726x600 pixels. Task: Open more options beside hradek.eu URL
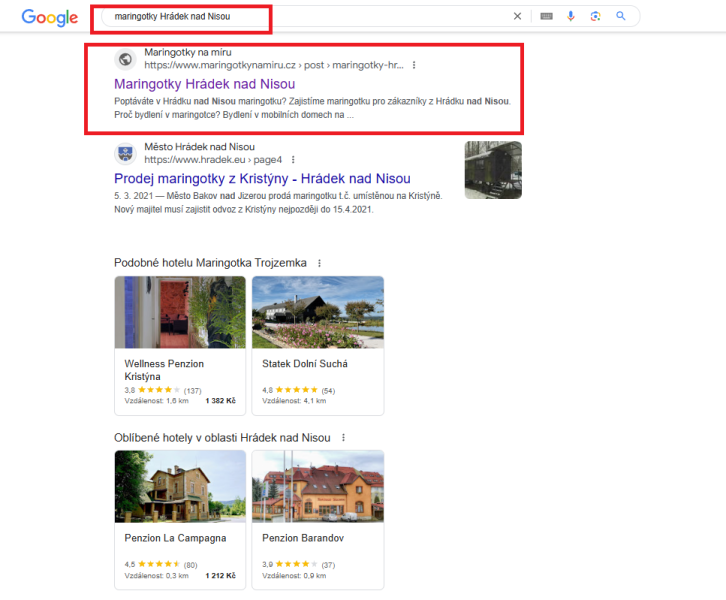[x=293, y=160]
